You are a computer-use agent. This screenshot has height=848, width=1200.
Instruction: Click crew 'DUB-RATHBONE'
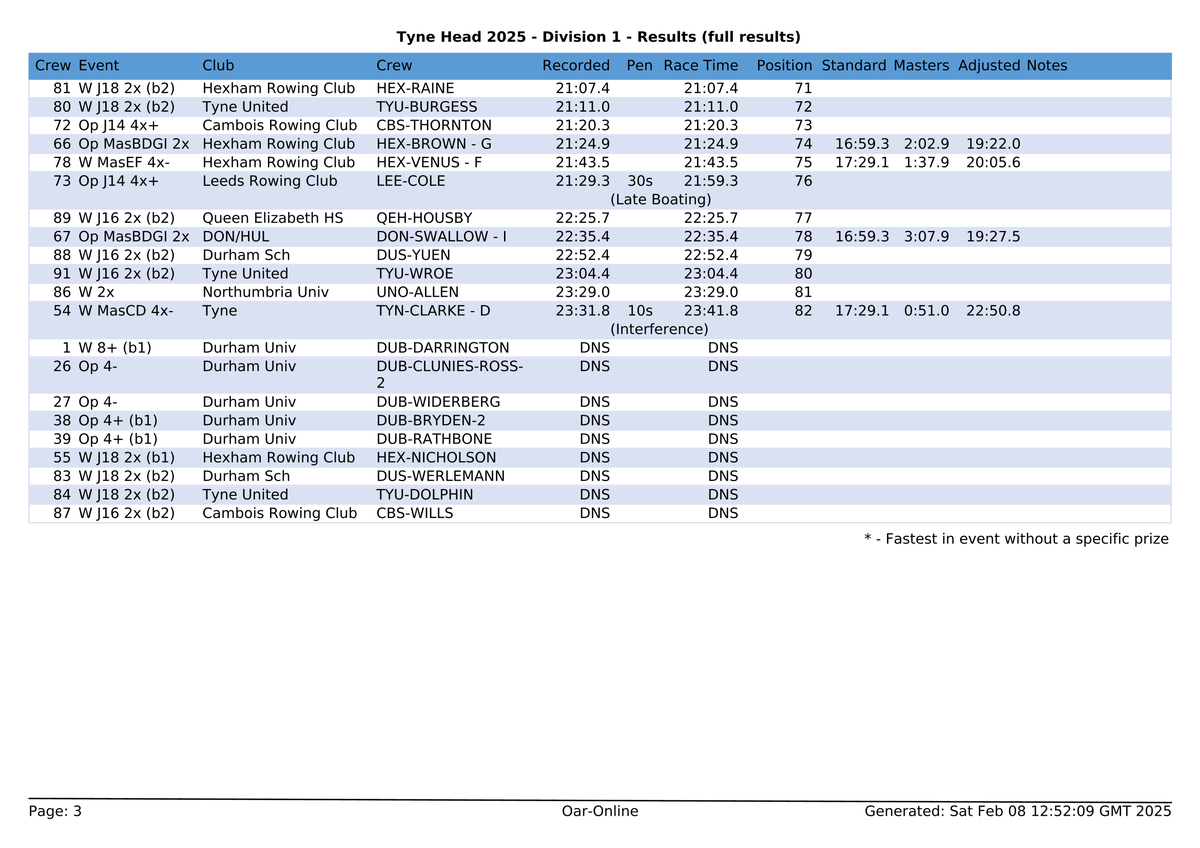pyautogui.click(x=434, y=439)
